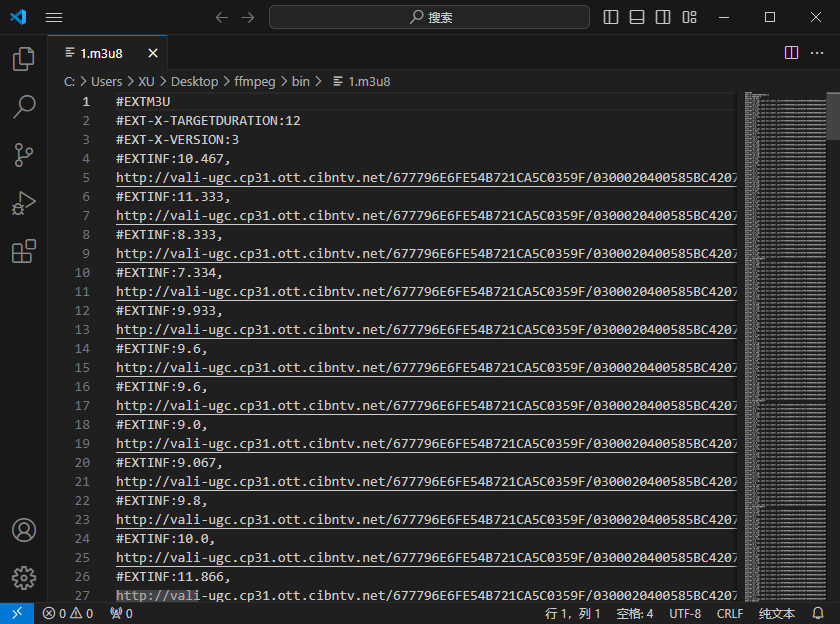This screenshot has width=840, height=624.
Task: Open the Manage settings gear
Action: pyautogui.click(x=23, y=577)
